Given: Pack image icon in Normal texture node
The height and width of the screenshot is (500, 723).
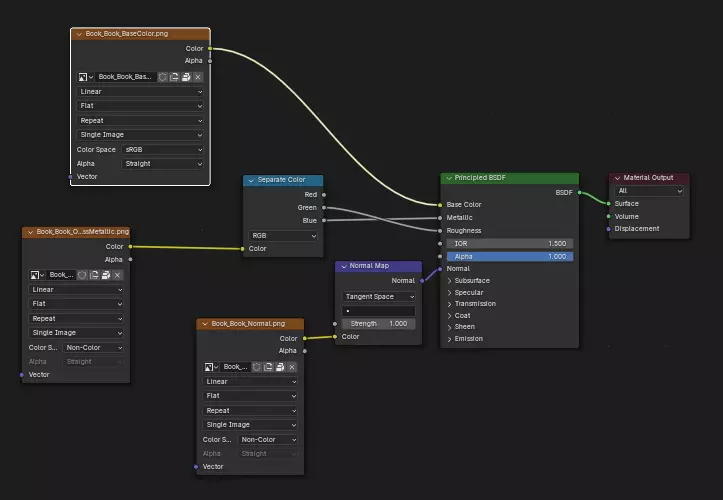Looking at the screenshot, I should (x=280, y=367).
